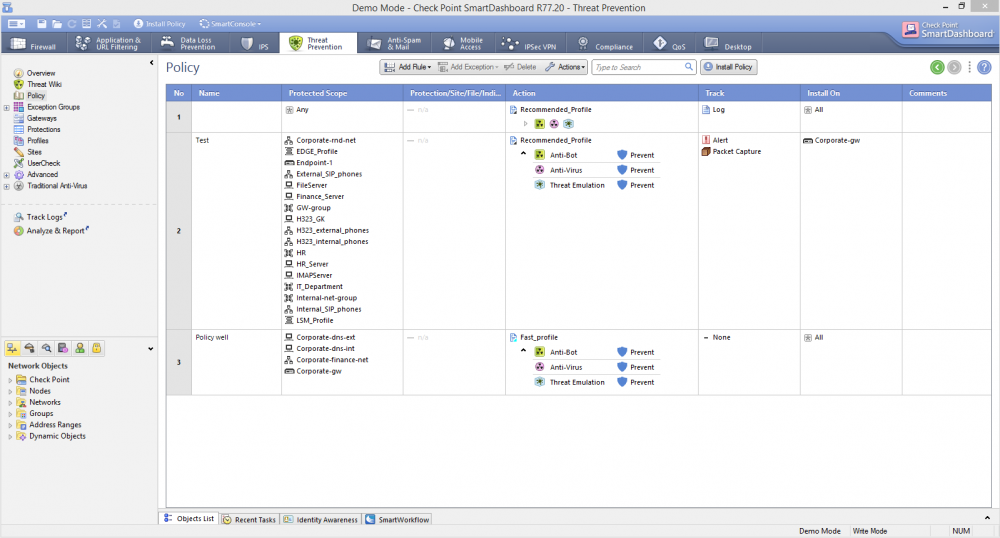Click the Open folder icon in top toolbar
1000x538 pixels.
click(x=57, y=24)
